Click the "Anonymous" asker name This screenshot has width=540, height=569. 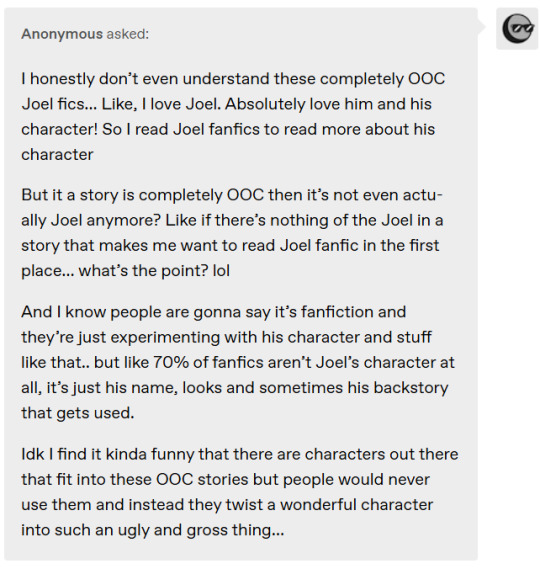pyautogui.click(x=62, y=34)
